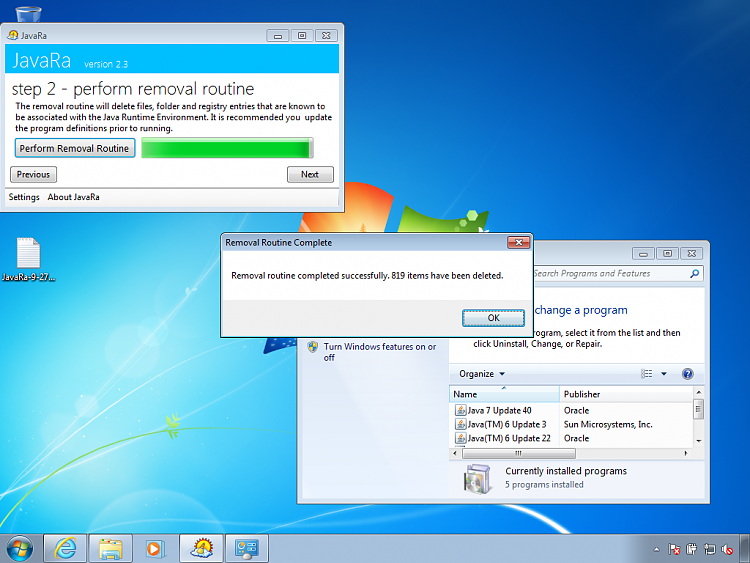Click the removal progress bar in JavaRa

click(x=227, y=148)
